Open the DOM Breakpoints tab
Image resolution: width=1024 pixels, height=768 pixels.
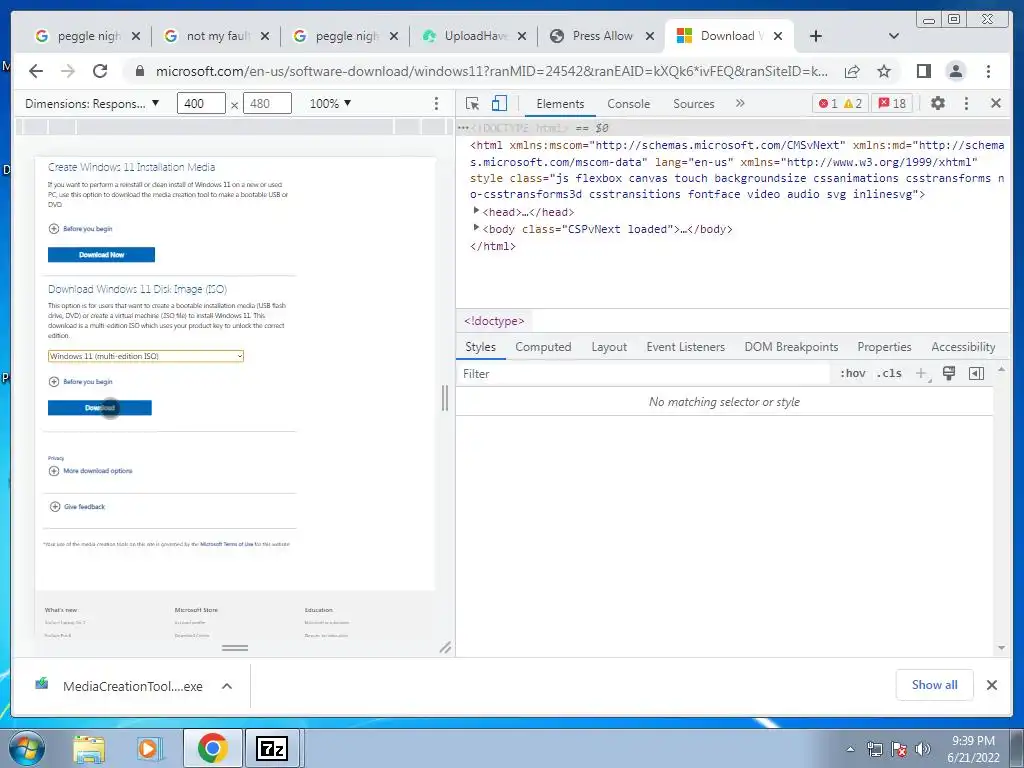[x=791, y=347]
